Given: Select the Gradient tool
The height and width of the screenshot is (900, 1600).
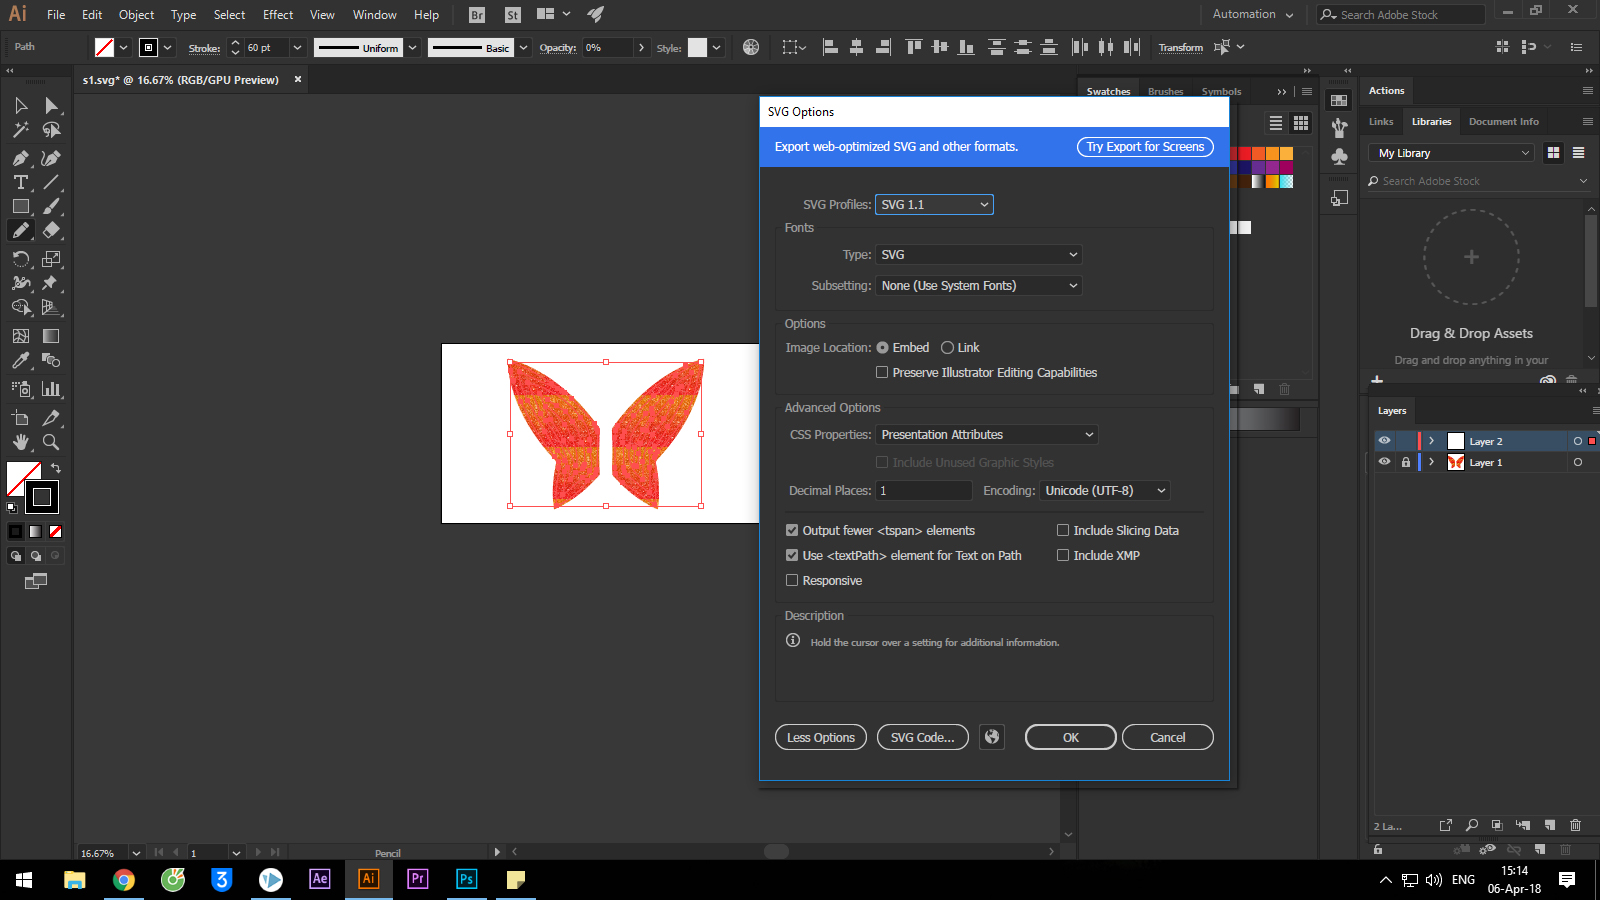Looking at the screenshot, I should coord(51,336).
